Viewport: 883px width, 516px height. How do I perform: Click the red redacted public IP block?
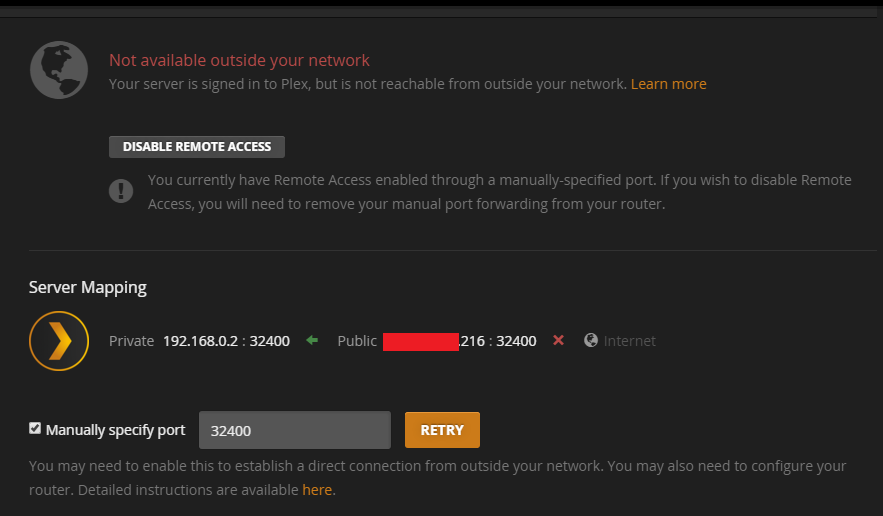coord(421,341)
